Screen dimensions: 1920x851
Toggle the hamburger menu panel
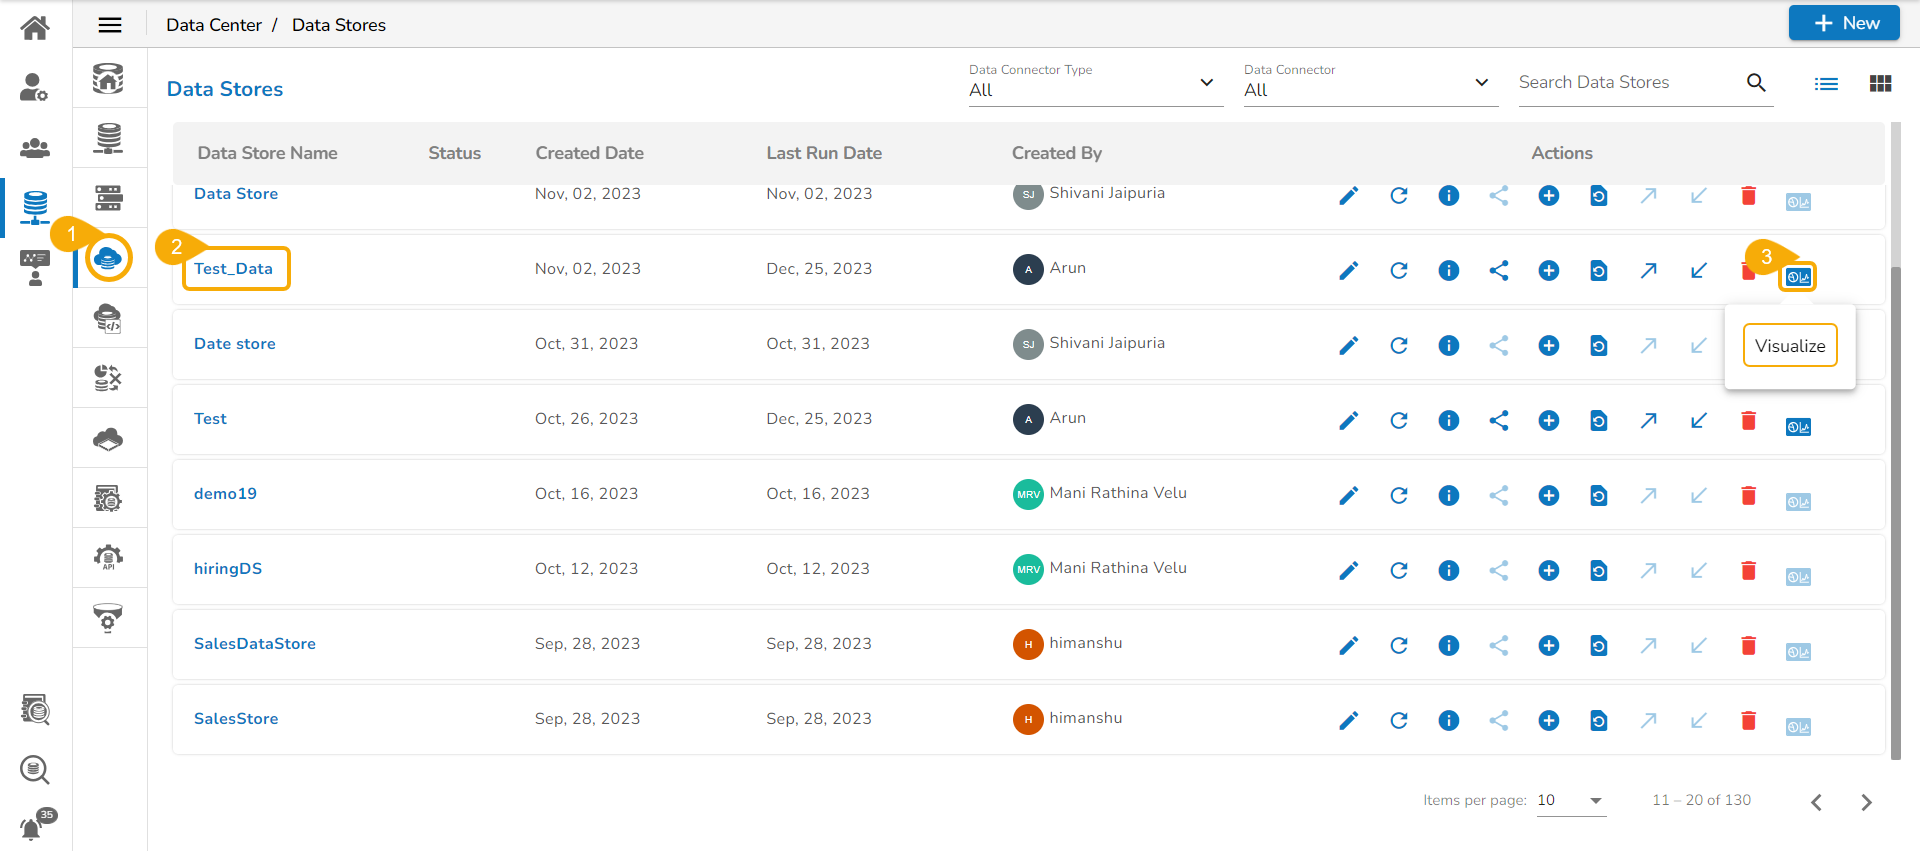(110, 25)
